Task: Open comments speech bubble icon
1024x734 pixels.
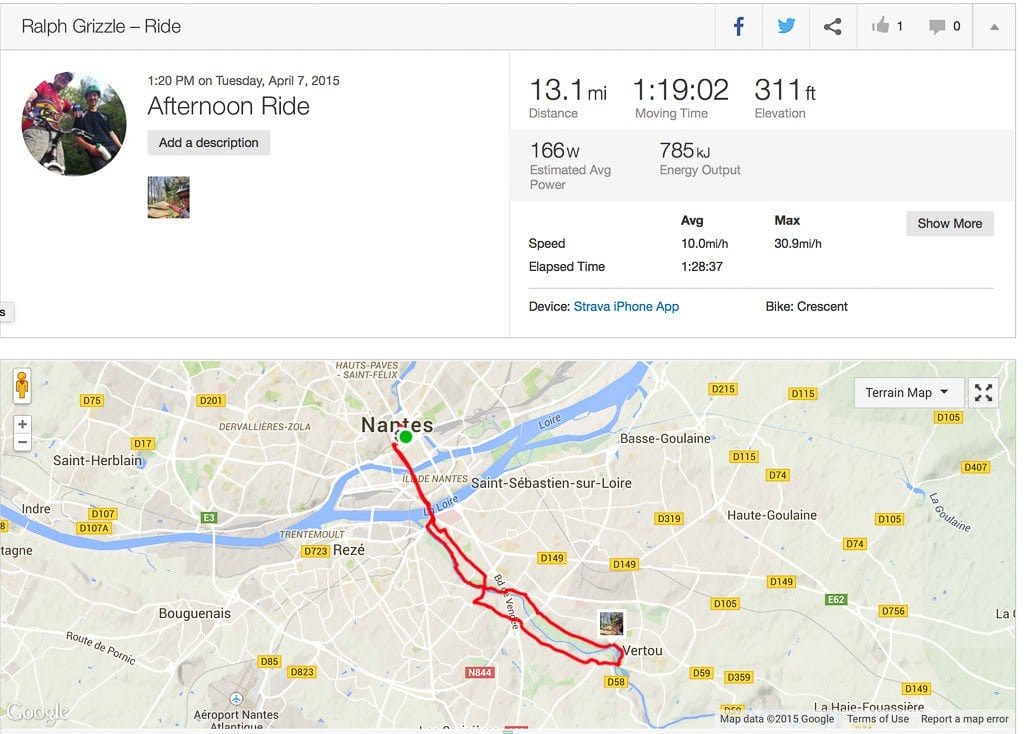Action: pyautogui.click(x=937, y=27)
